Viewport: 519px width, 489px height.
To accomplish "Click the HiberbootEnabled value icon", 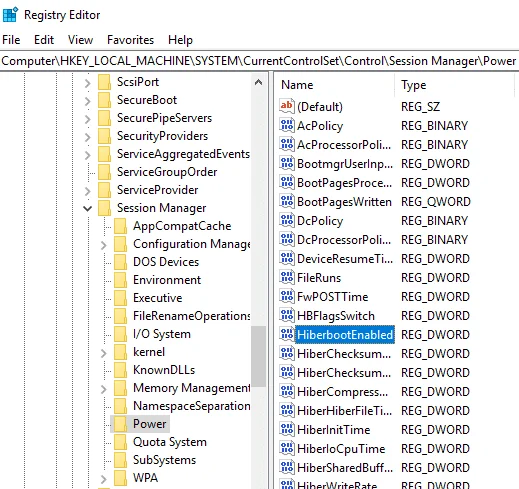I will pyautogui.click(x=287, y=334).
